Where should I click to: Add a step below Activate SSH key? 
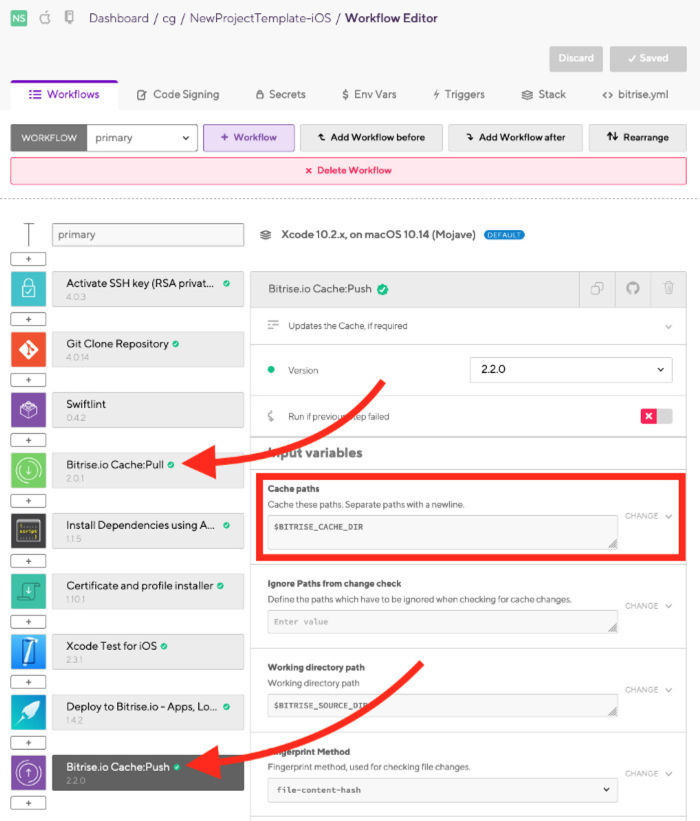click(28, 319)
